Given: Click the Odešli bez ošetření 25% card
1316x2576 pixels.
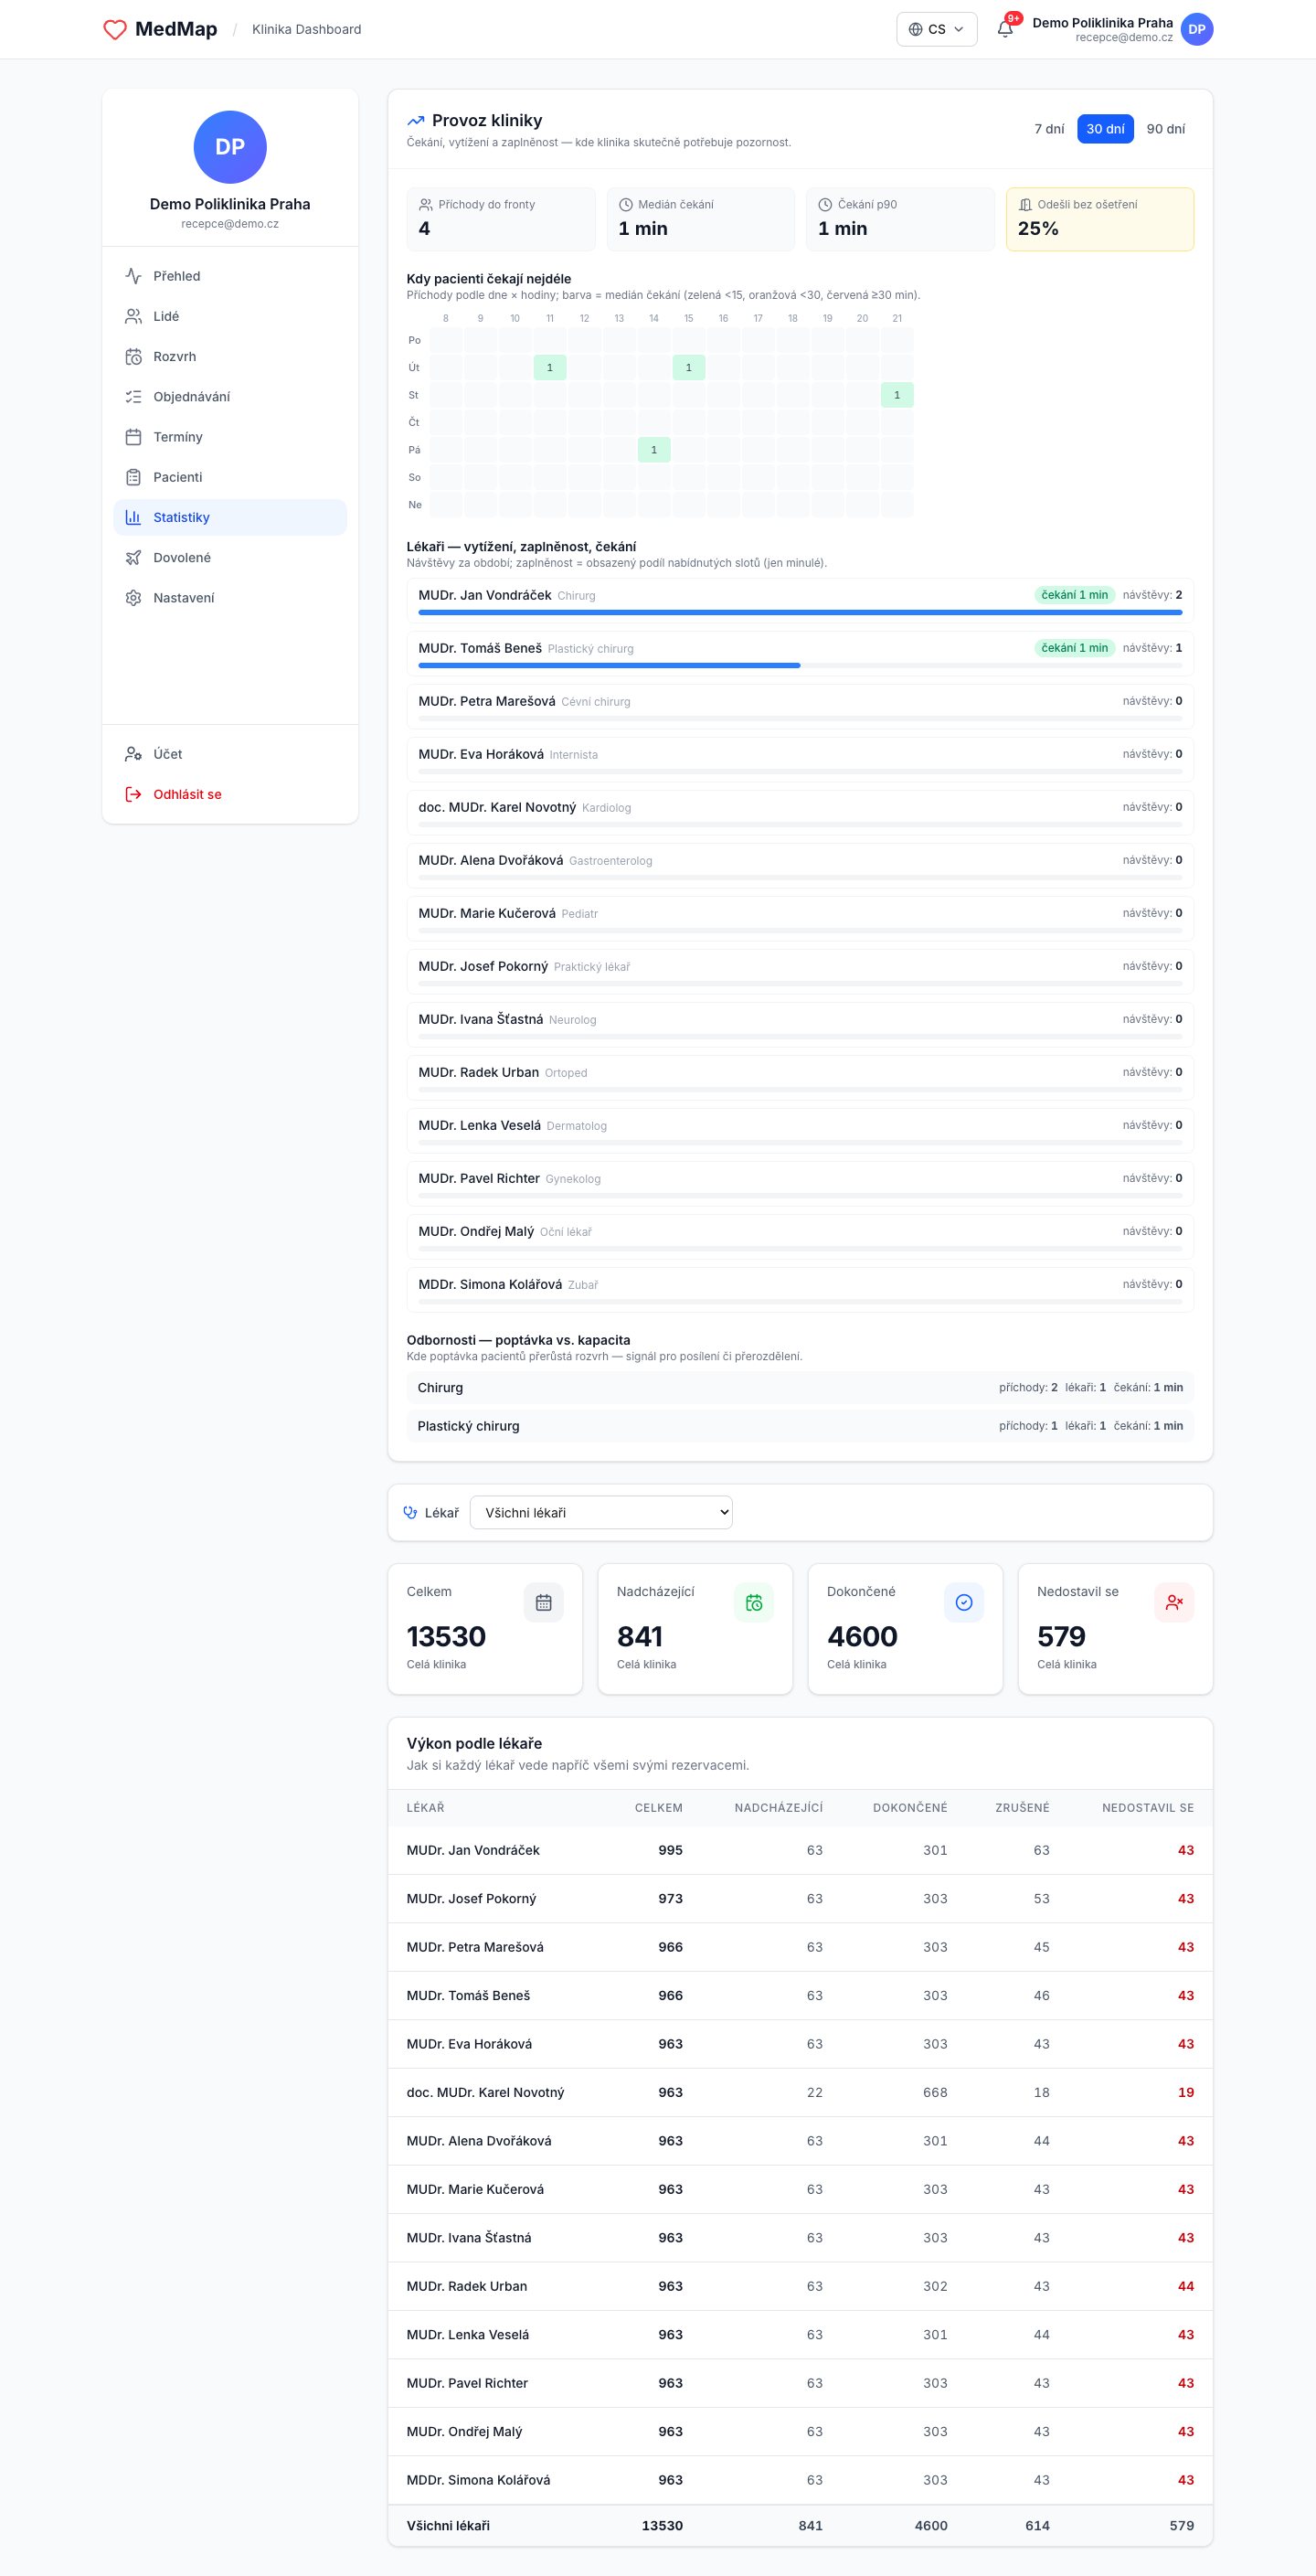Looking at the screenshot, I should coord(1100,219).
